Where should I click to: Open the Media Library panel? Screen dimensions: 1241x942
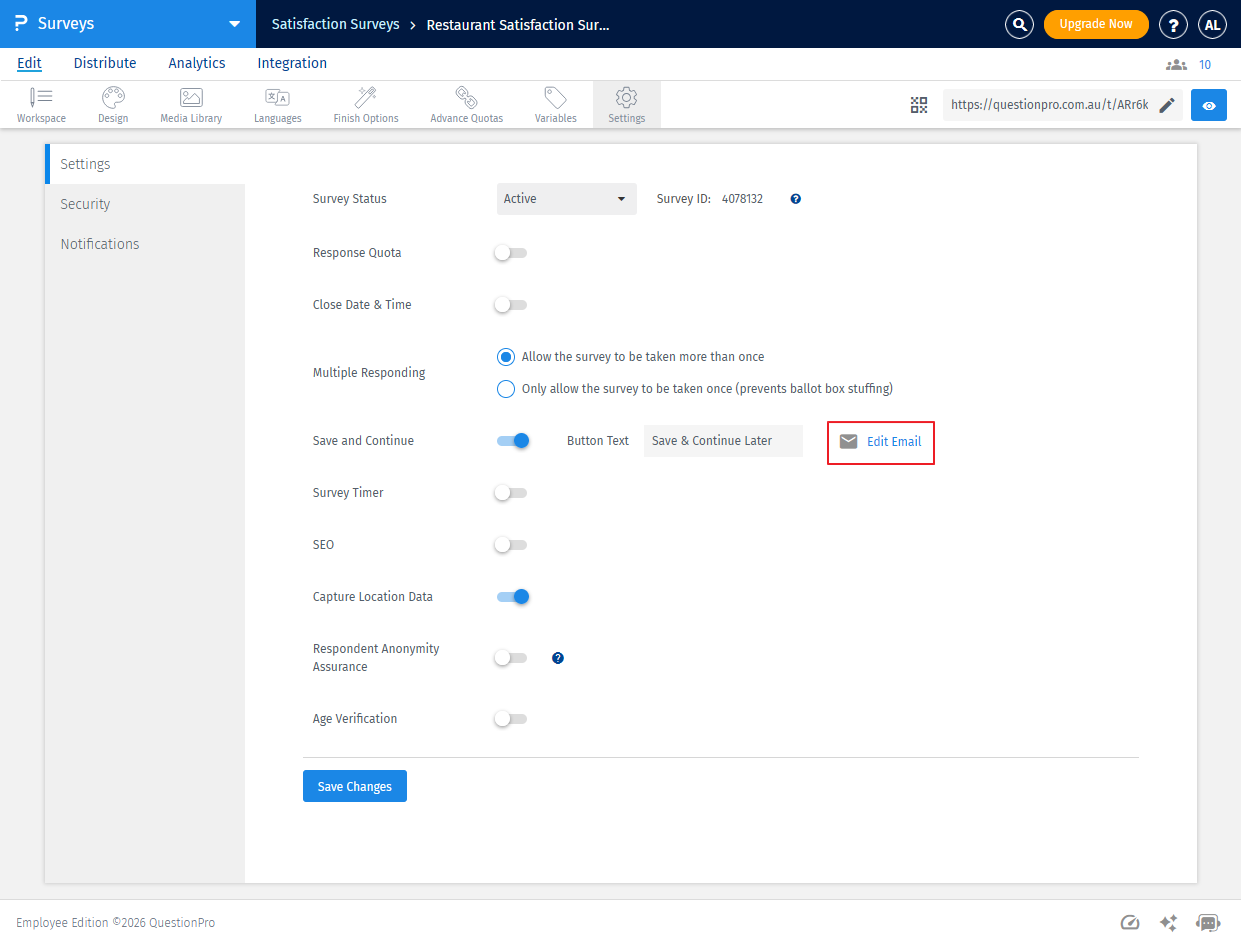(x=190, y=104)
